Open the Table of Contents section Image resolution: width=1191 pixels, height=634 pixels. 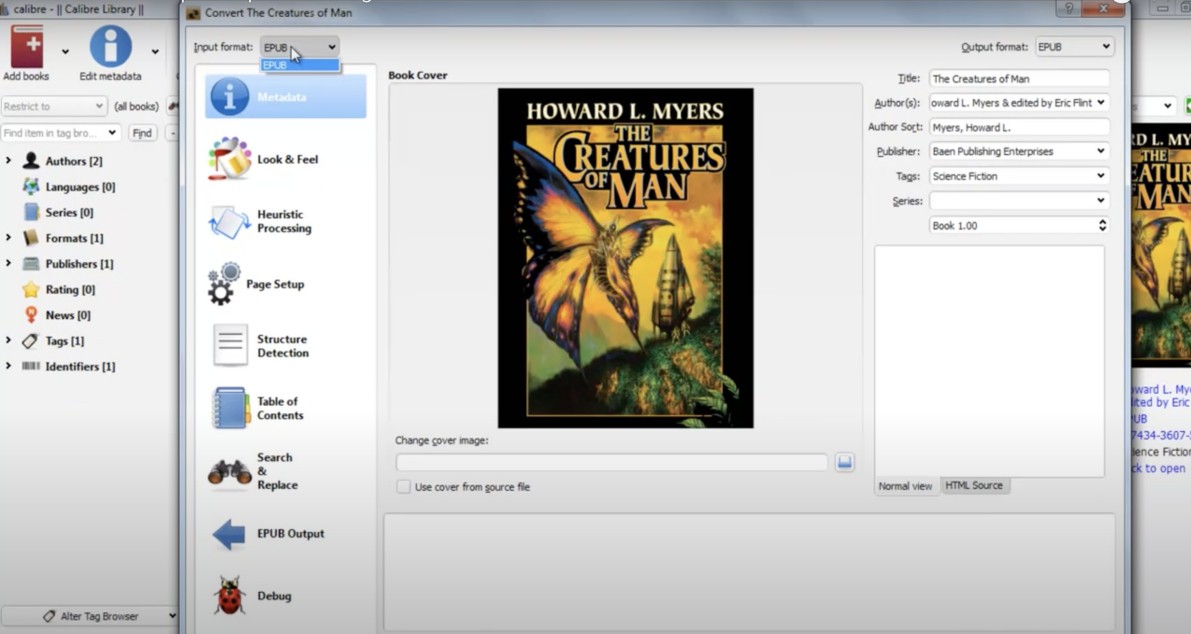(286, 408)
